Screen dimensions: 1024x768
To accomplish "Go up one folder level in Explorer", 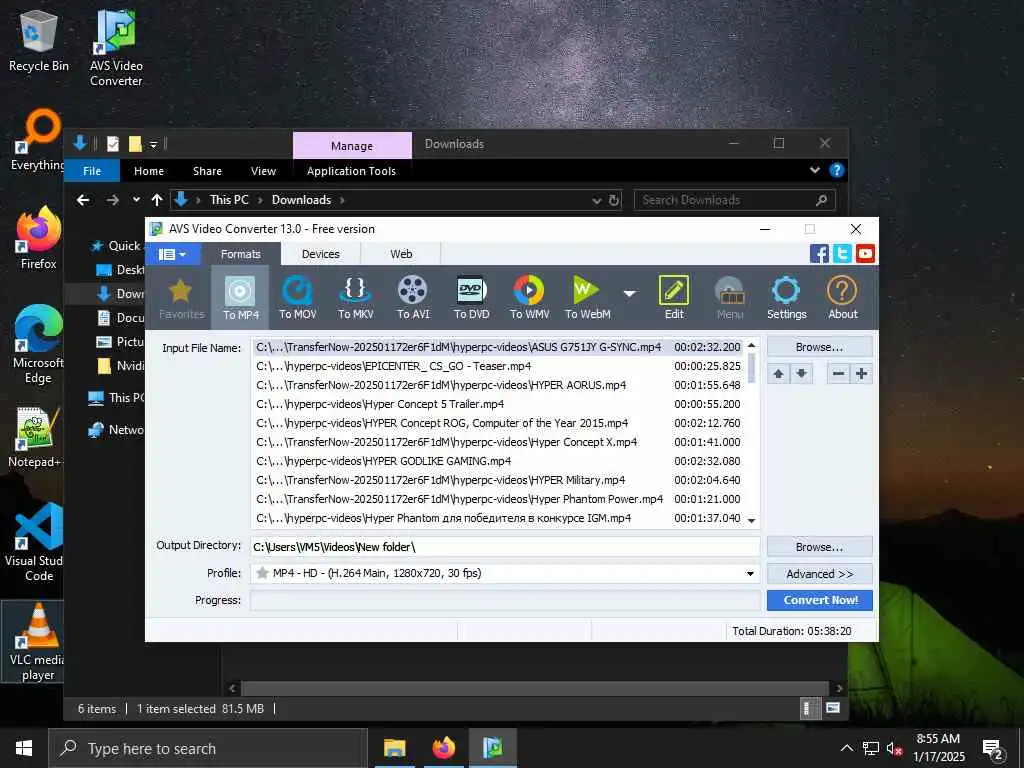I will tap(157, 200).
